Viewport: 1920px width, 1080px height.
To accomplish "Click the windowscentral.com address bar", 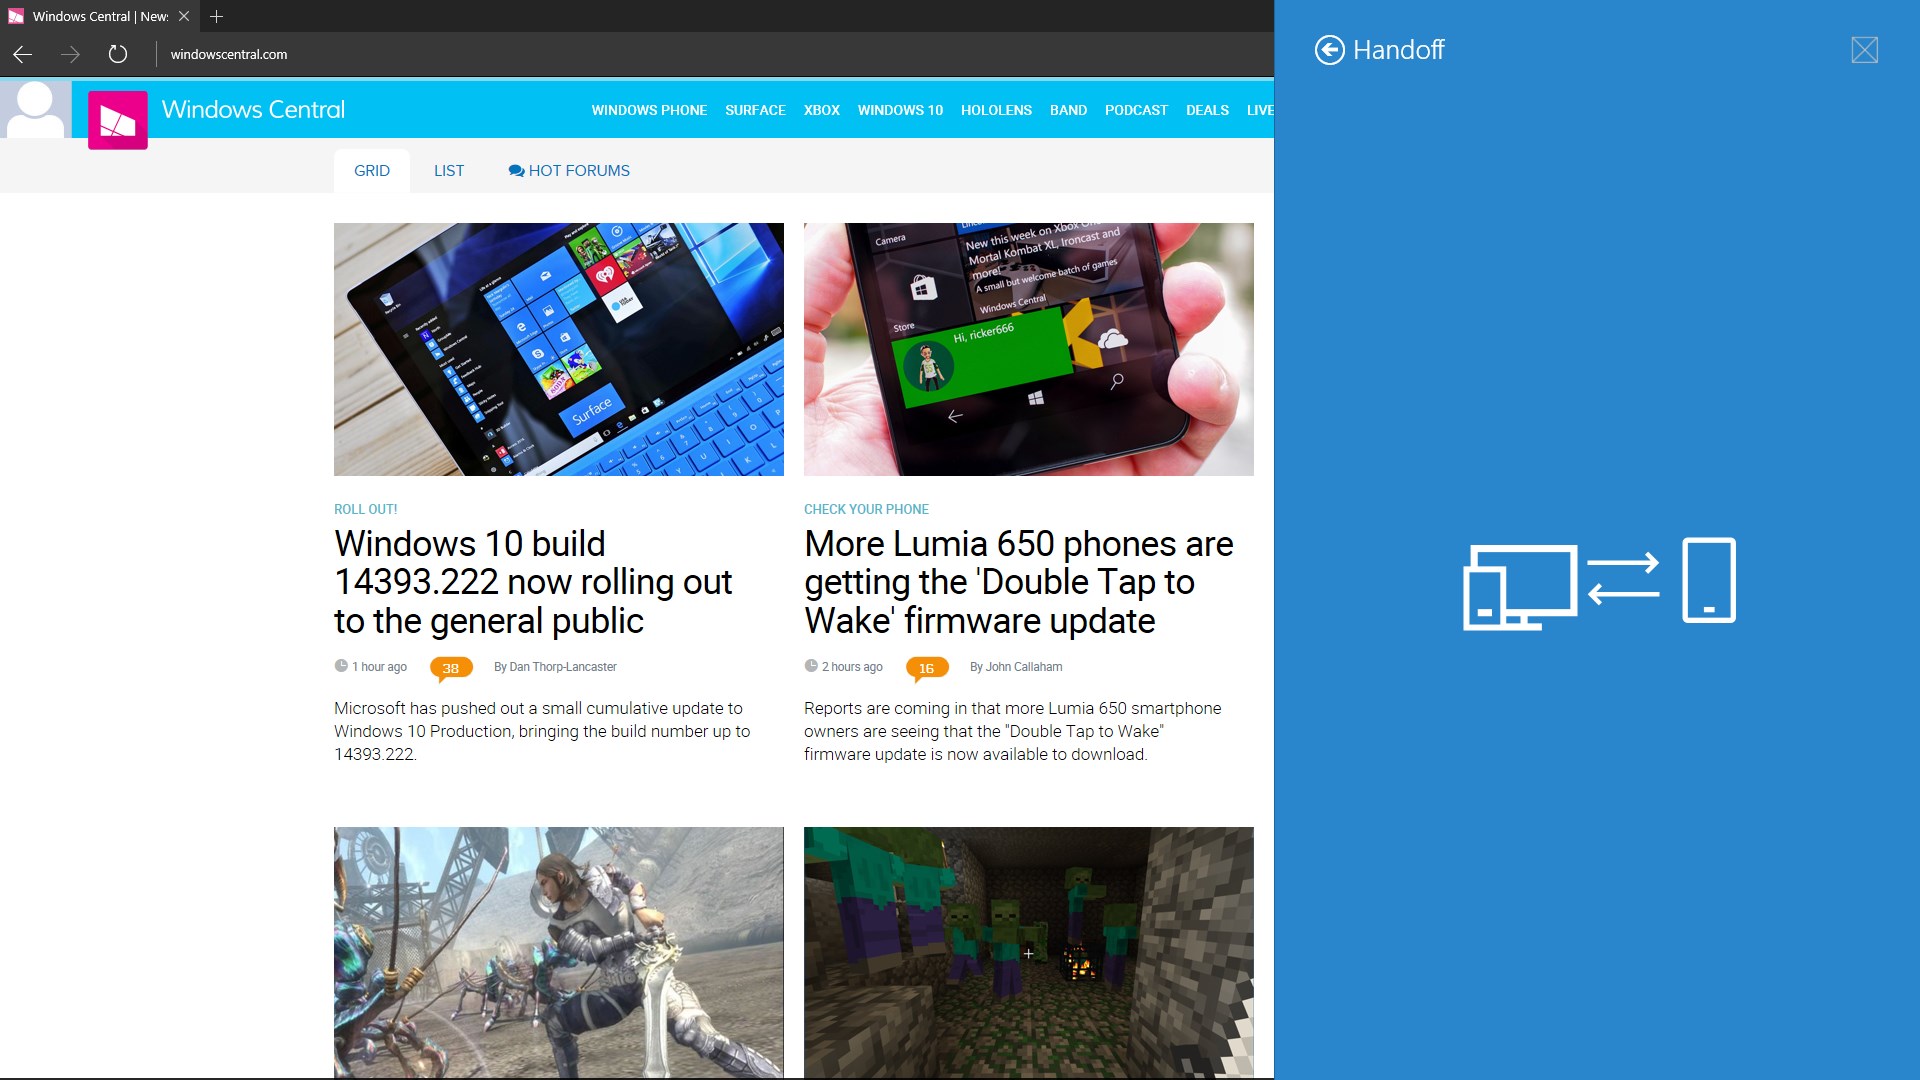I will click(715, 54).
